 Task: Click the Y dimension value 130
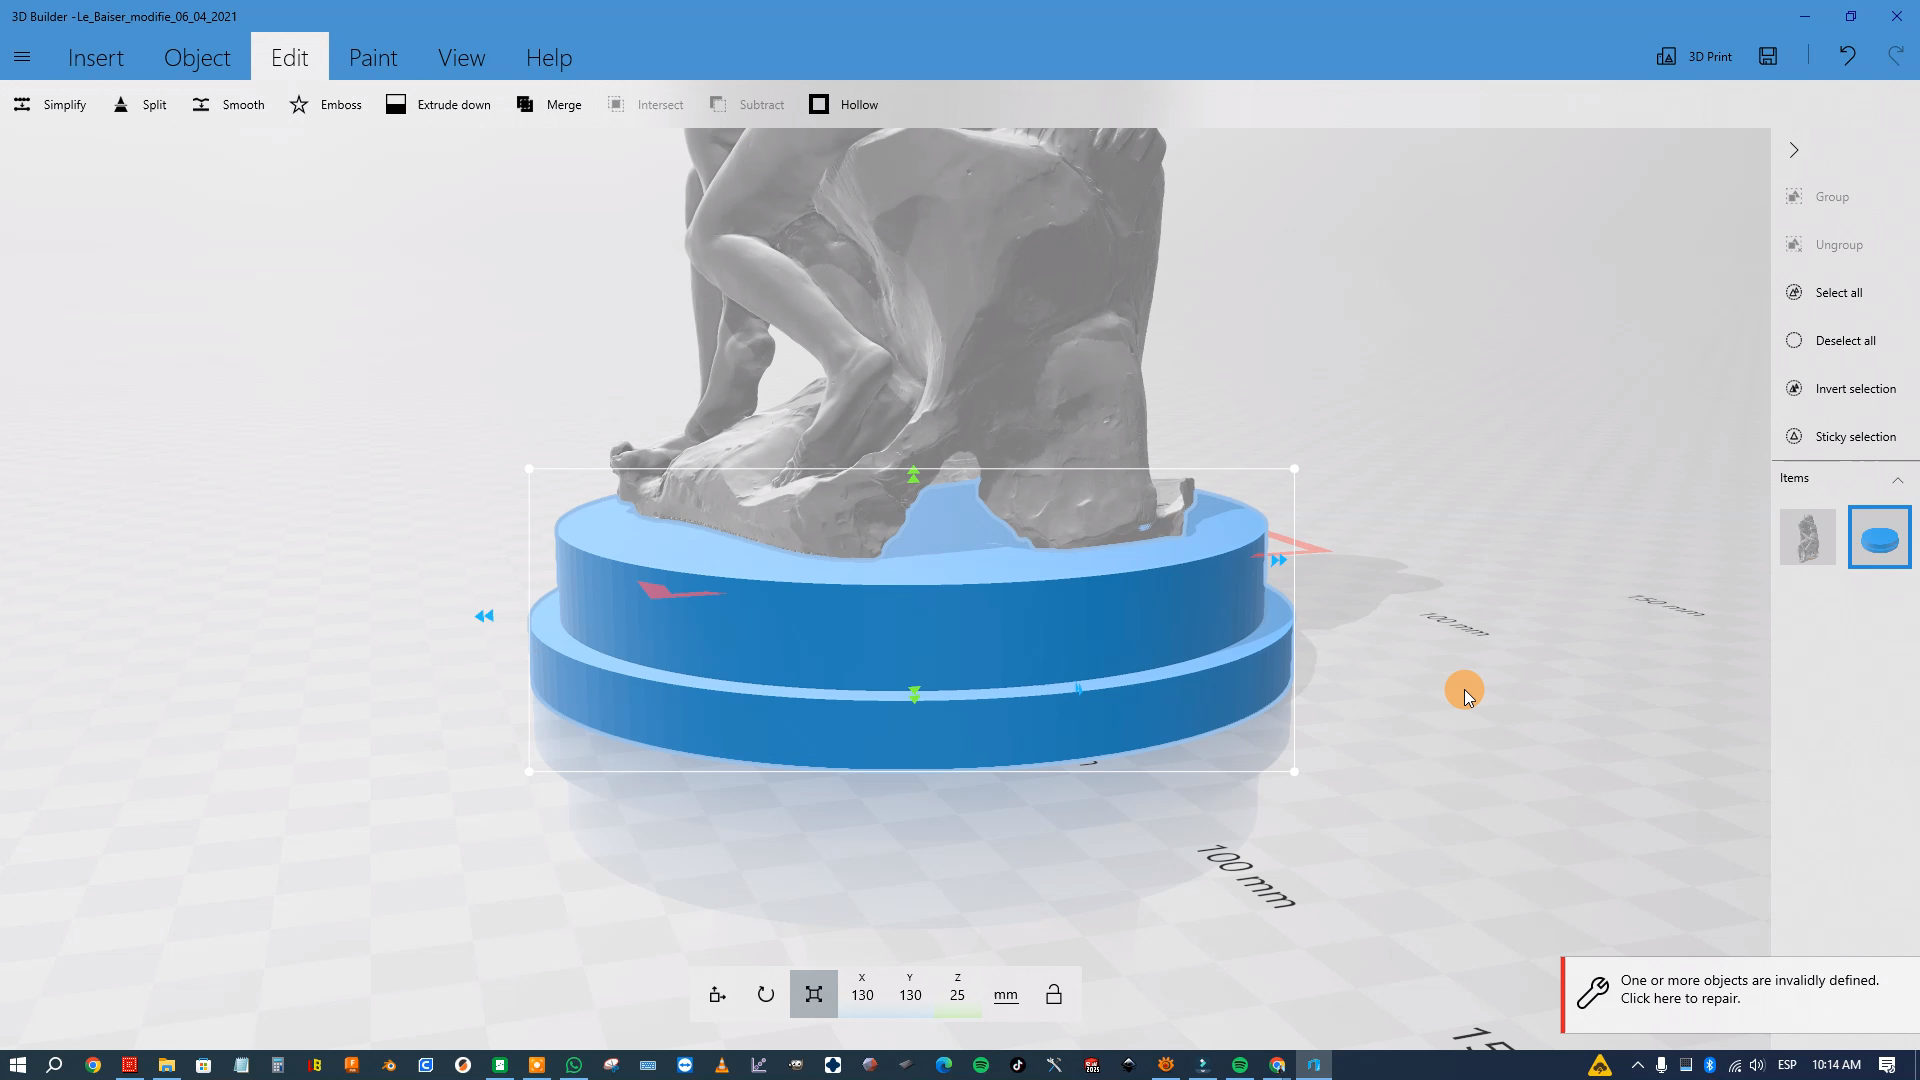point(910,995)
